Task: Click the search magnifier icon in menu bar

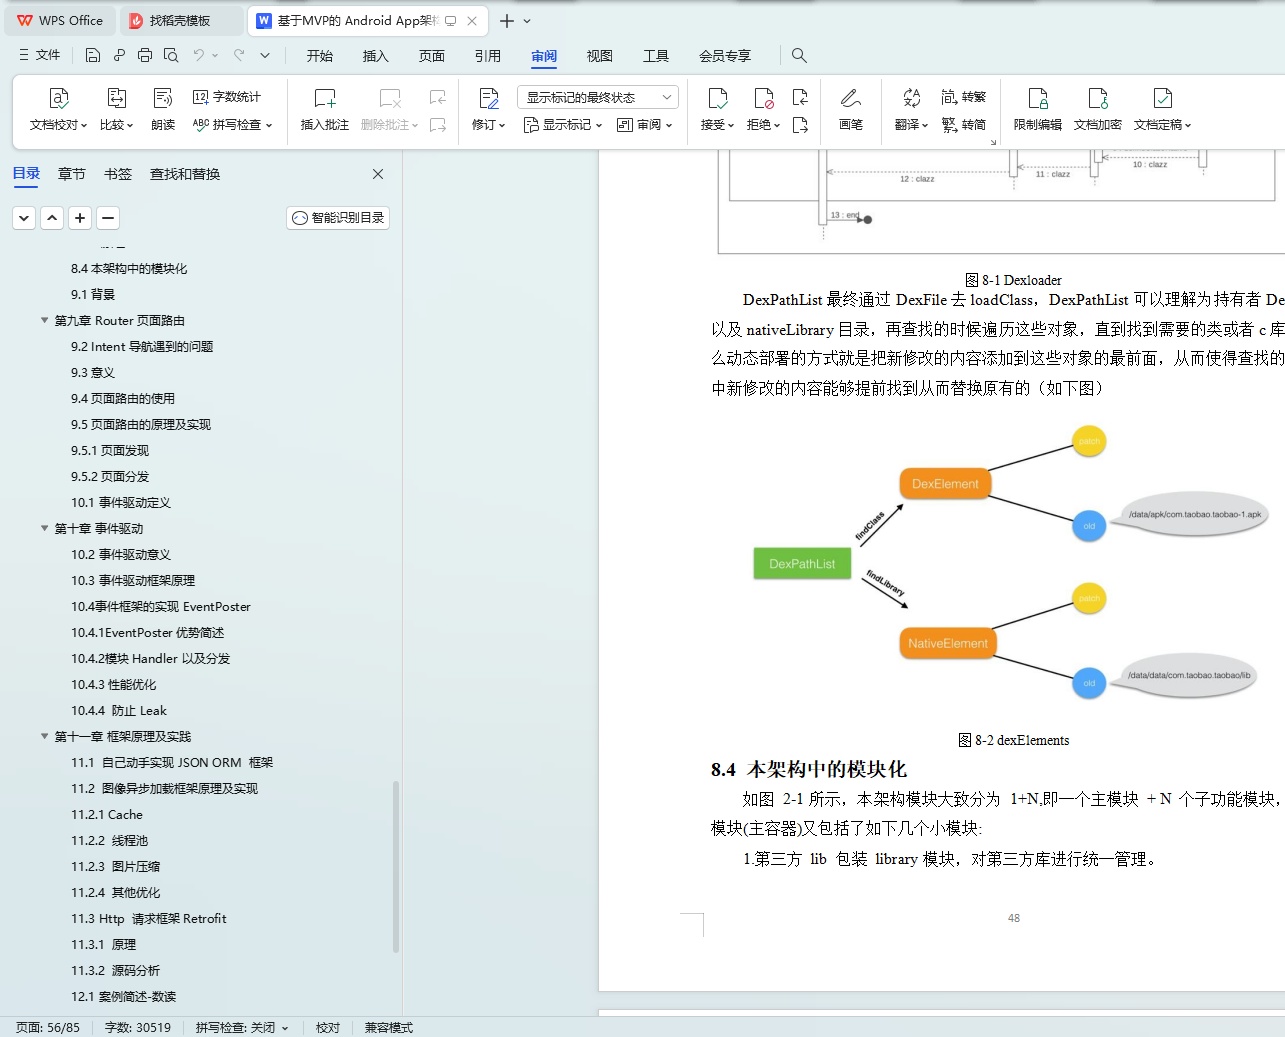Action: click(799, 55)
